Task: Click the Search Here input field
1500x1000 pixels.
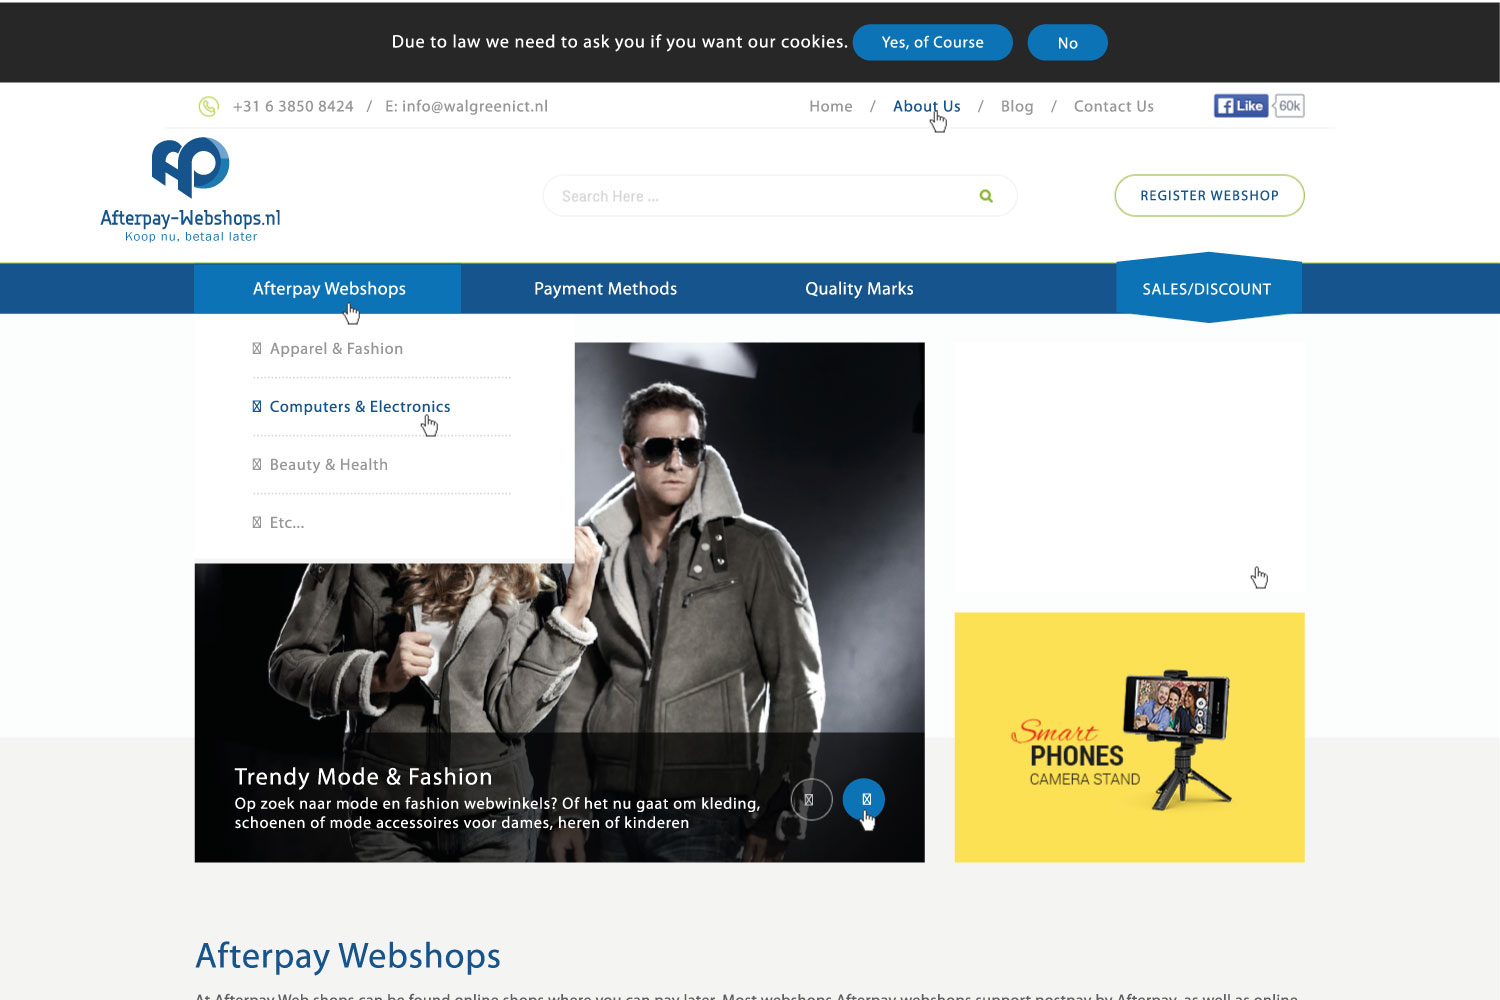Action: coord(780,196)
